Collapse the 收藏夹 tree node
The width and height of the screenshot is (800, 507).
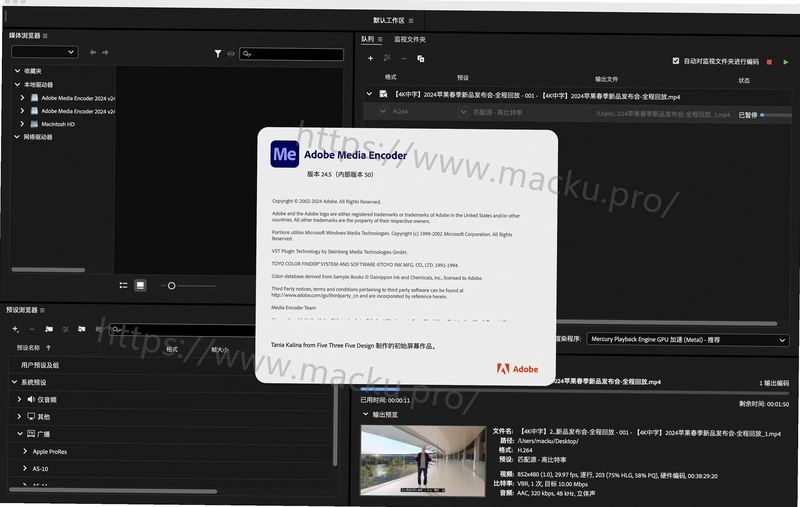(x=17, y=71)
